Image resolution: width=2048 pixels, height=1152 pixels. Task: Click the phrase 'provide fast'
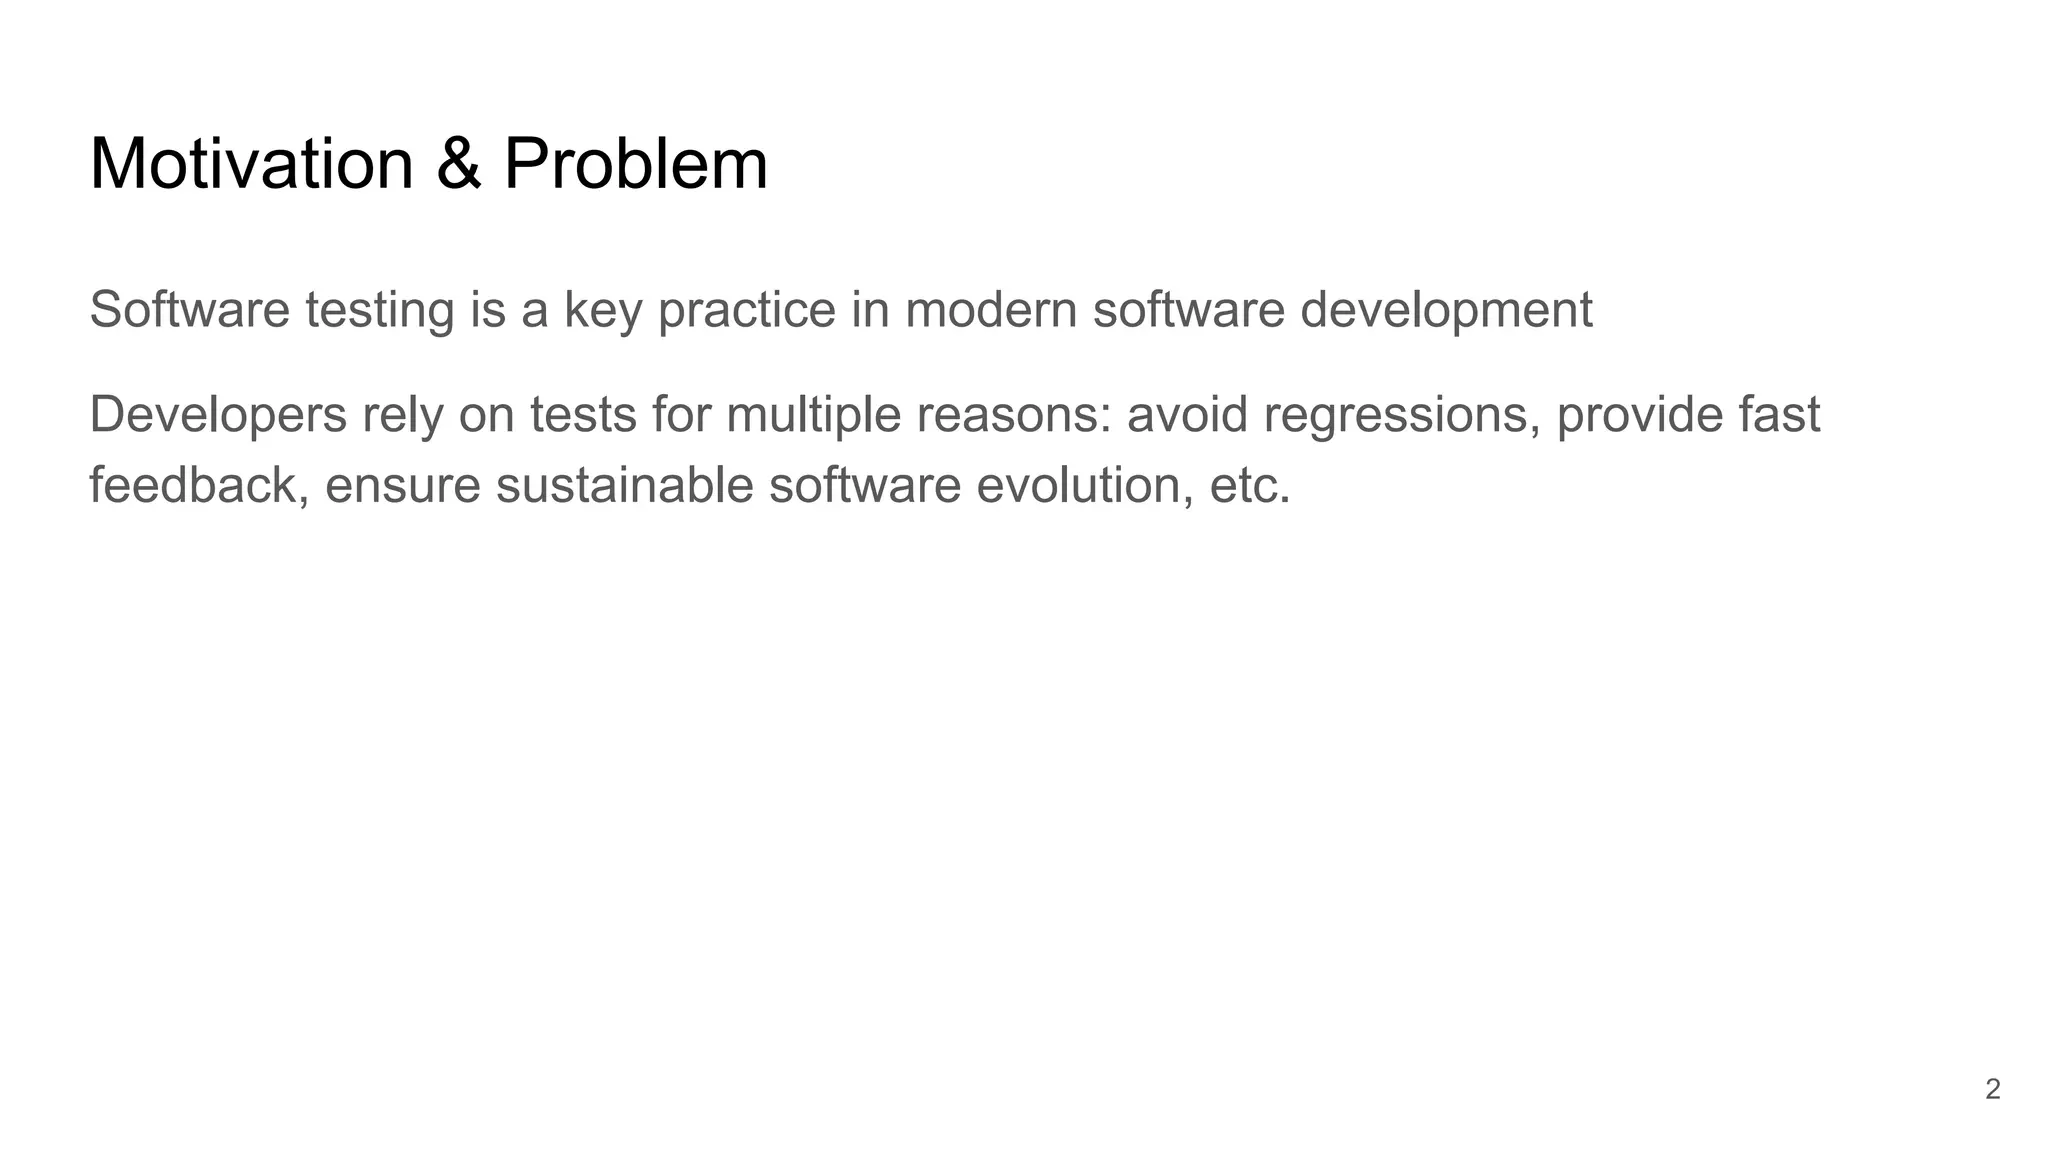(1688, 414)
